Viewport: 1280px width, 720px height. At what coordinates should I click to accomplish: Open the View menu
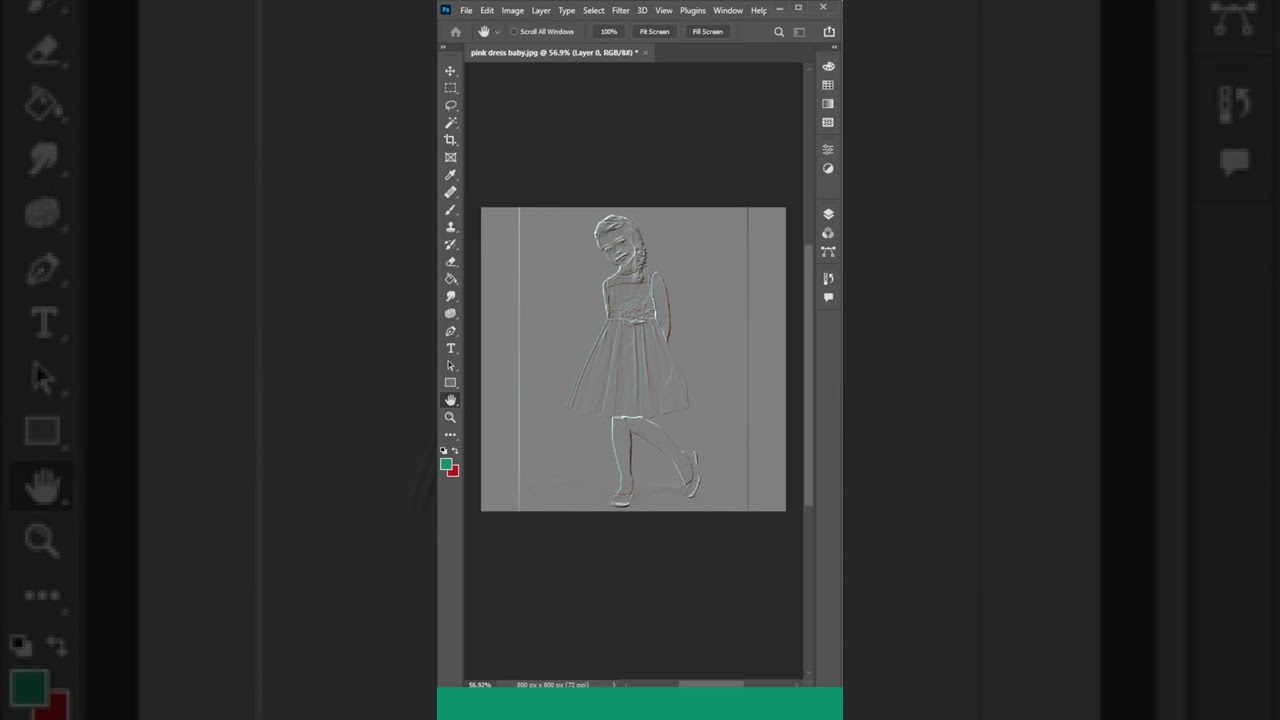pyautogui.click(x=664, y=11)
